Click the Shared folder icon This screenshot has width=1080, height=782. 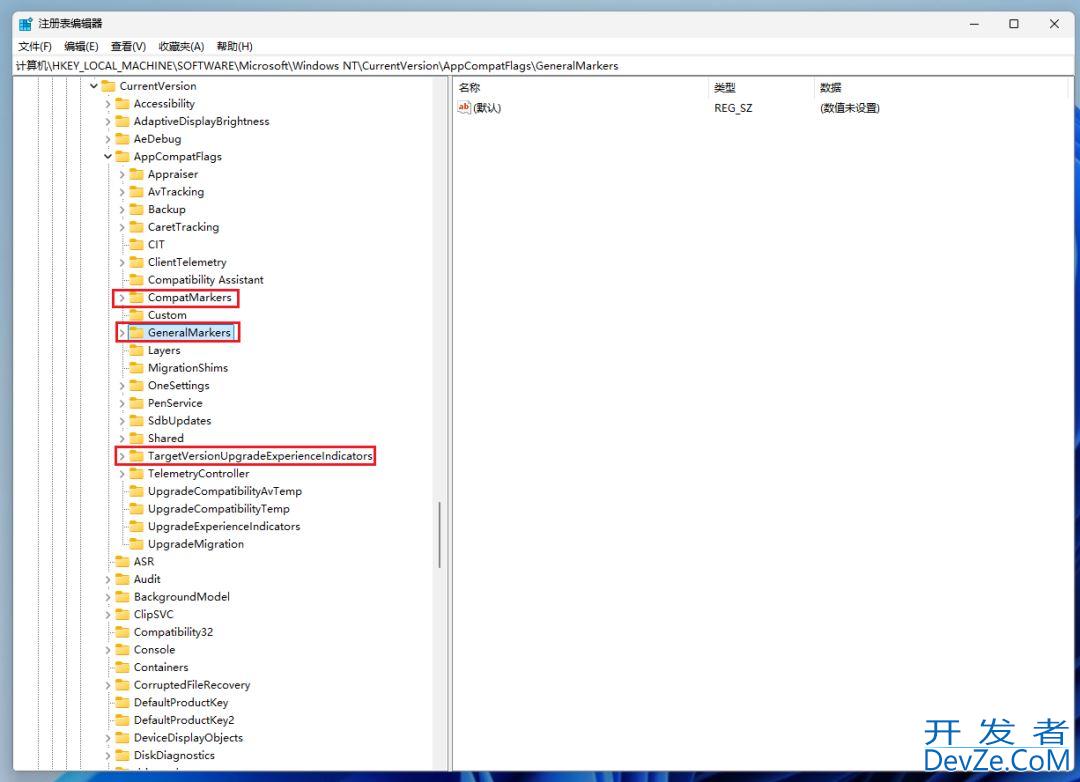point(136,438)
